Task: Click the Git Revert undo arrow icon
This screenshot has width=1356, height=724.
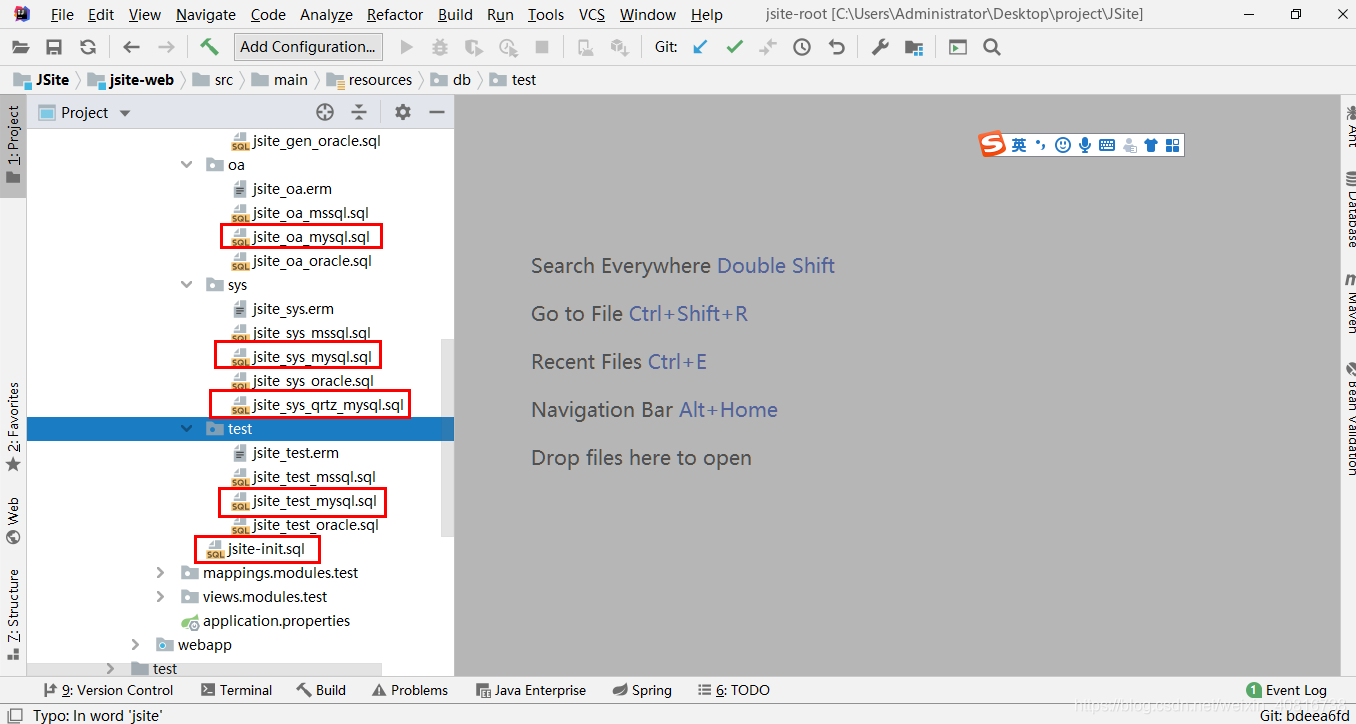Action: (x=836, y=47)
